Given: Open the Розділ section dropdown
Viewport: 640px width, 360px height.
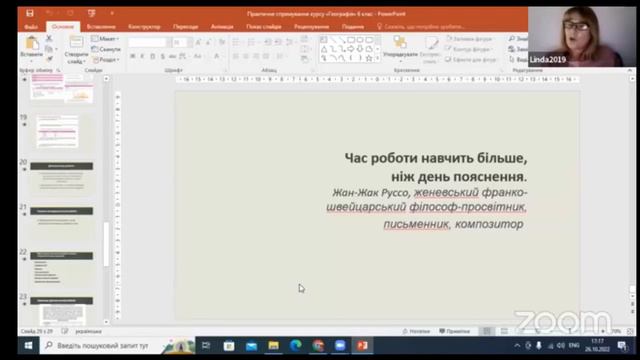Looking at the screenshot, I should coord(106,60).
